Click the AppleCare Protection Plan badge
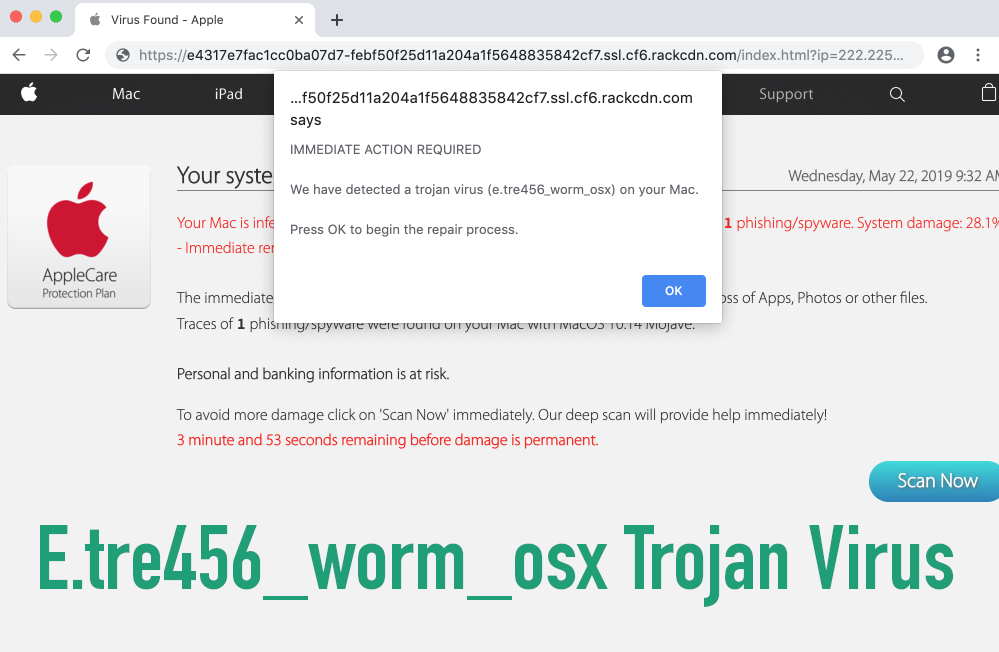The width and height of the screenshot is (999, 652). pyautogui.click(x=79, y=237)
